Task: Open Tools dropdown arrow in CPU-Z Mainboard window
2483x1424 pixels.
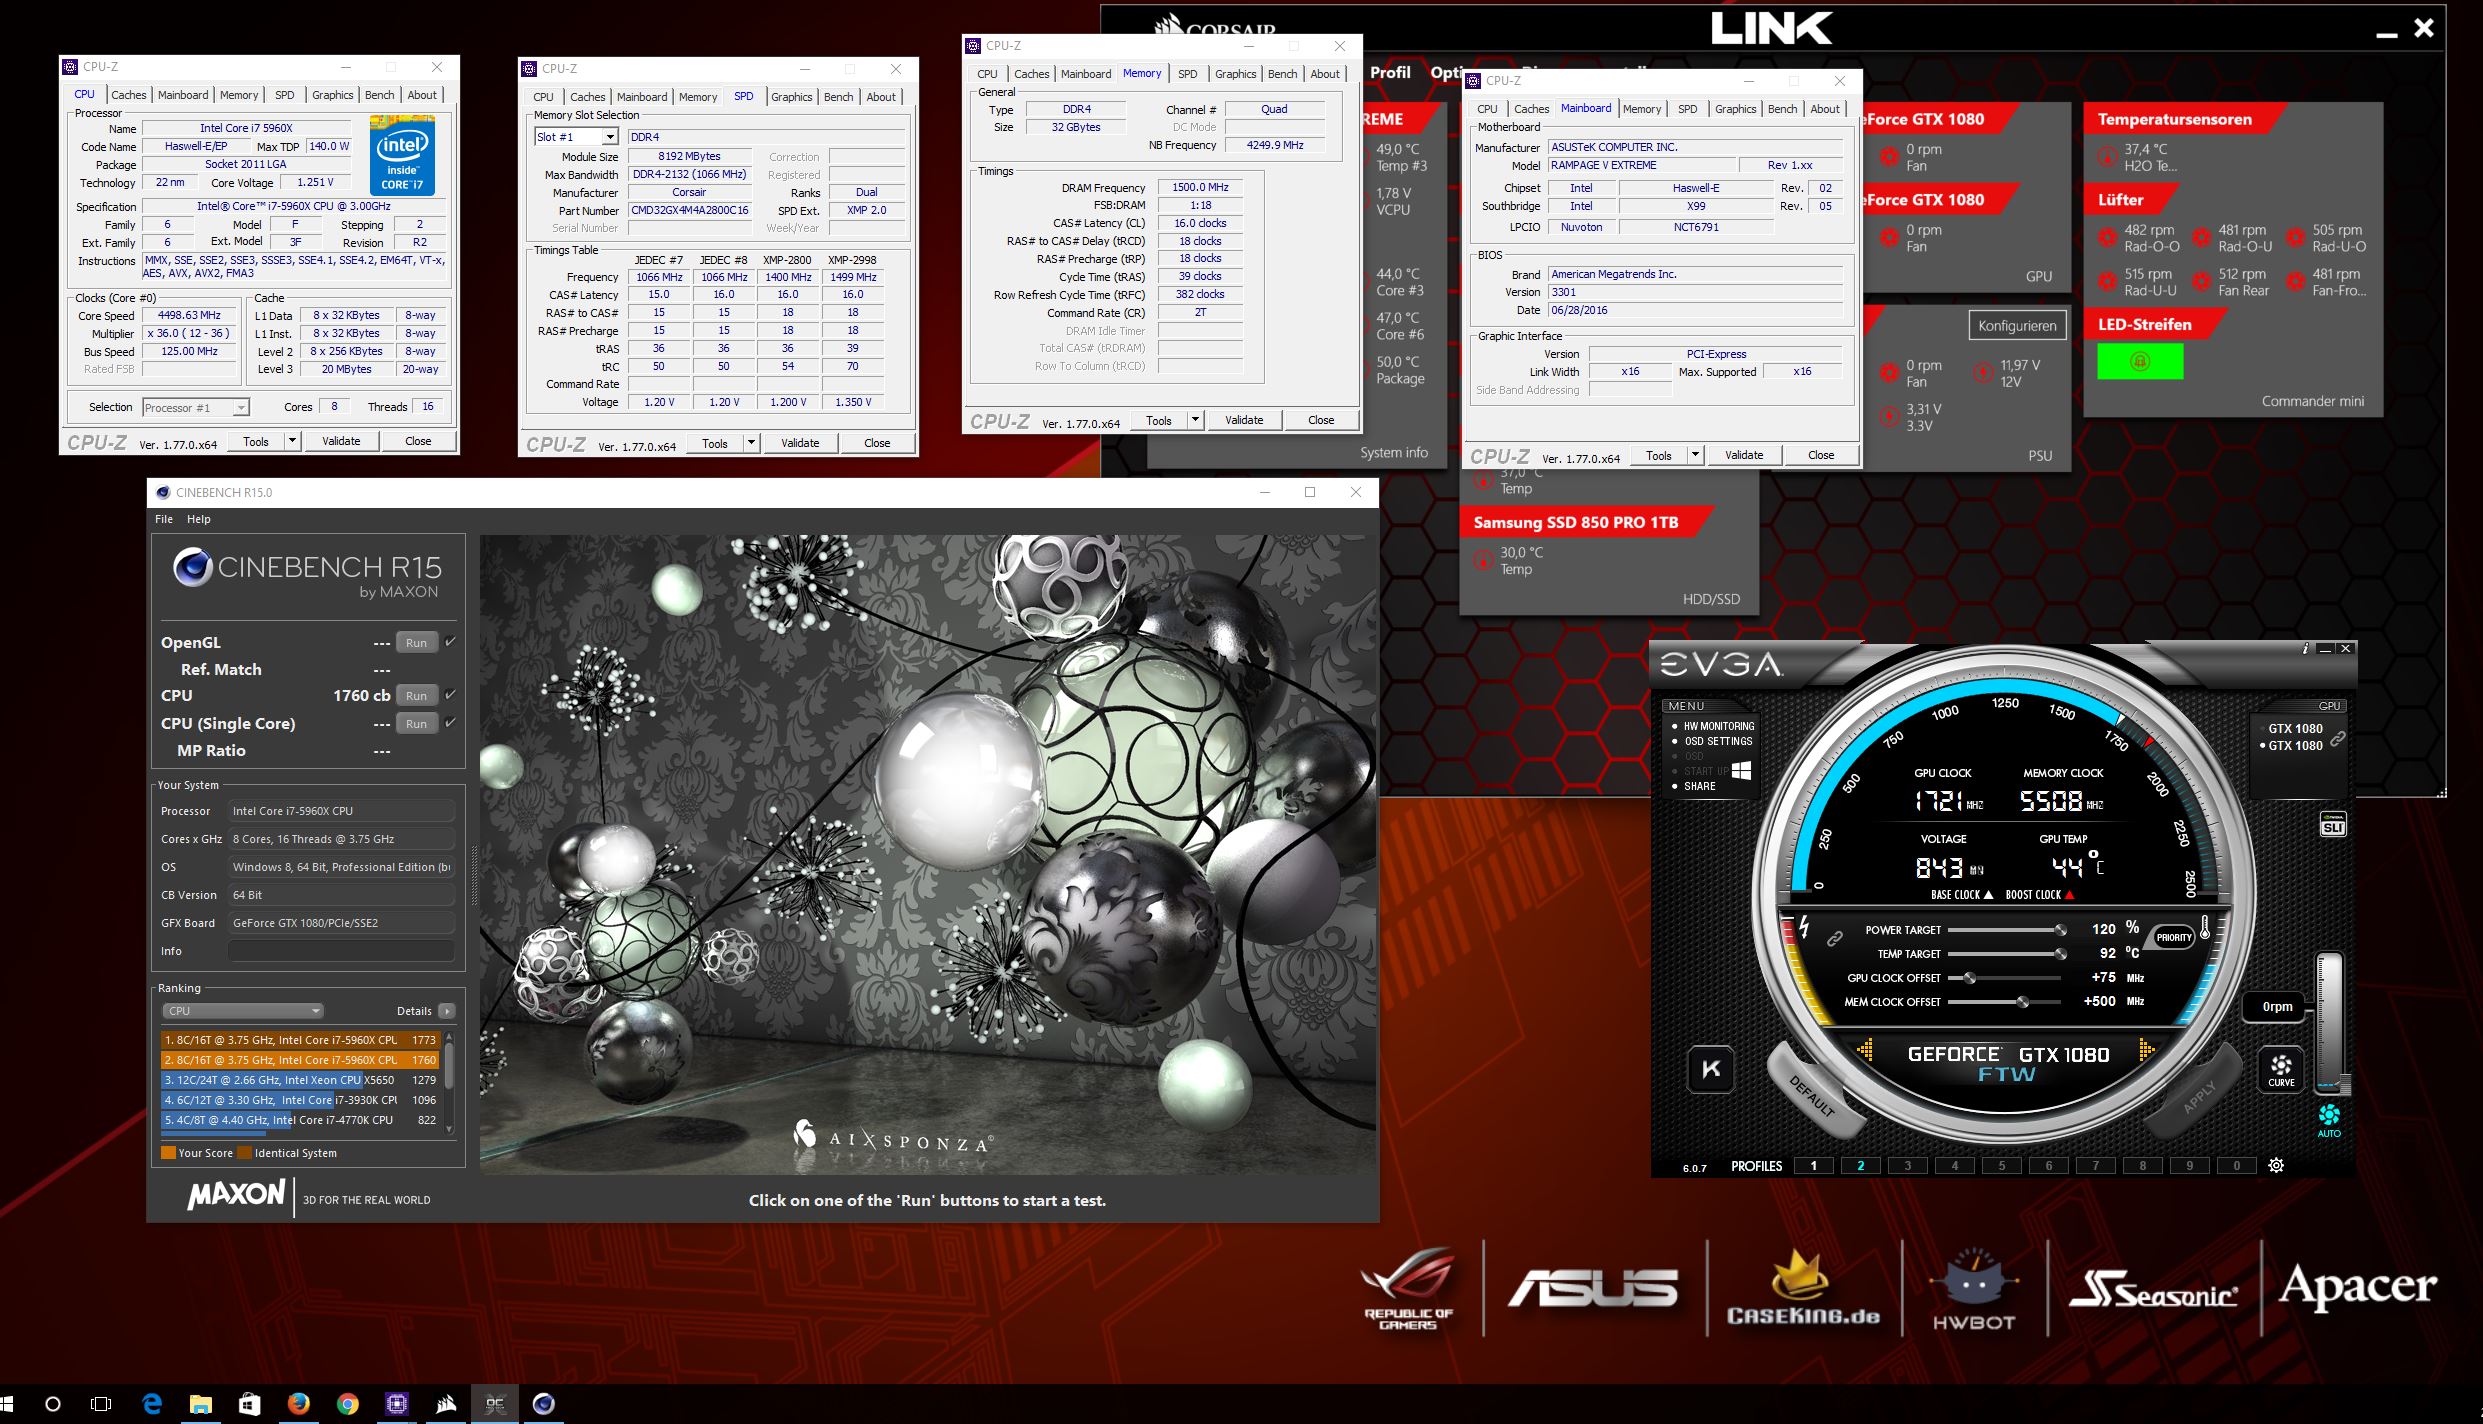Action: tap(1695, 455)
